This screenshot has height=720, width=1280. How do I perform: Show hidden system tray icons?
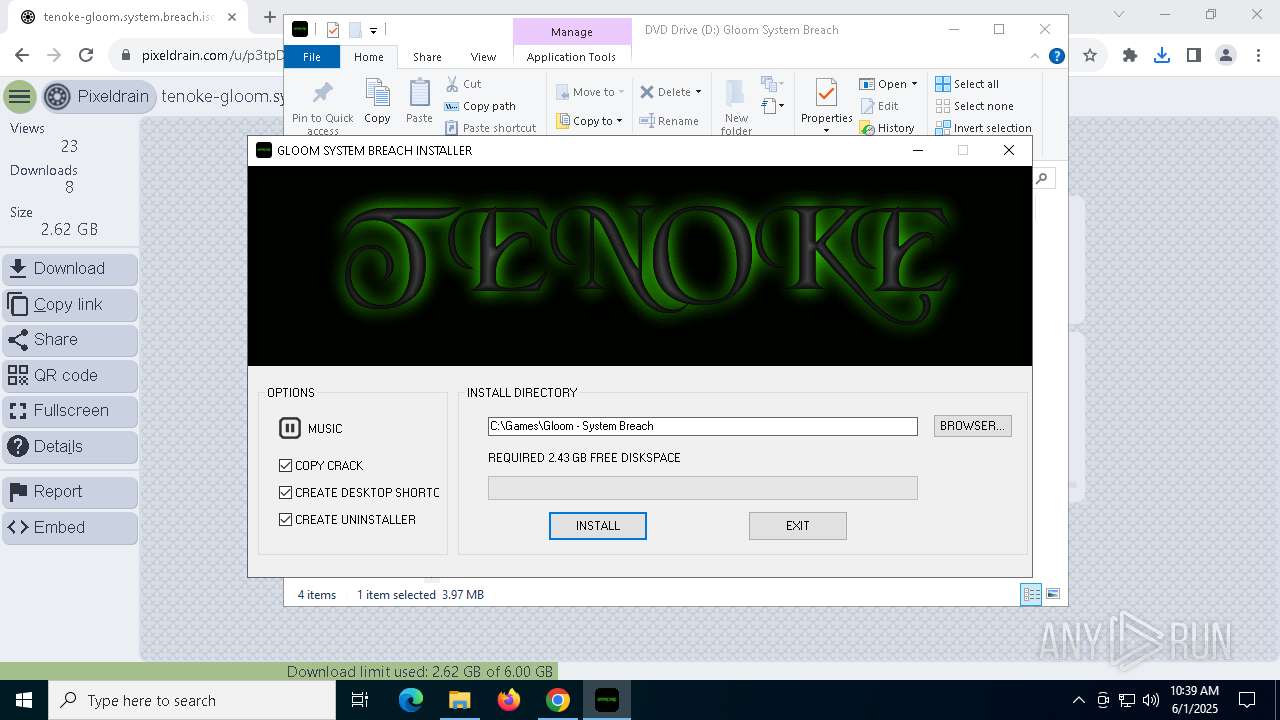pos(1078,700)
